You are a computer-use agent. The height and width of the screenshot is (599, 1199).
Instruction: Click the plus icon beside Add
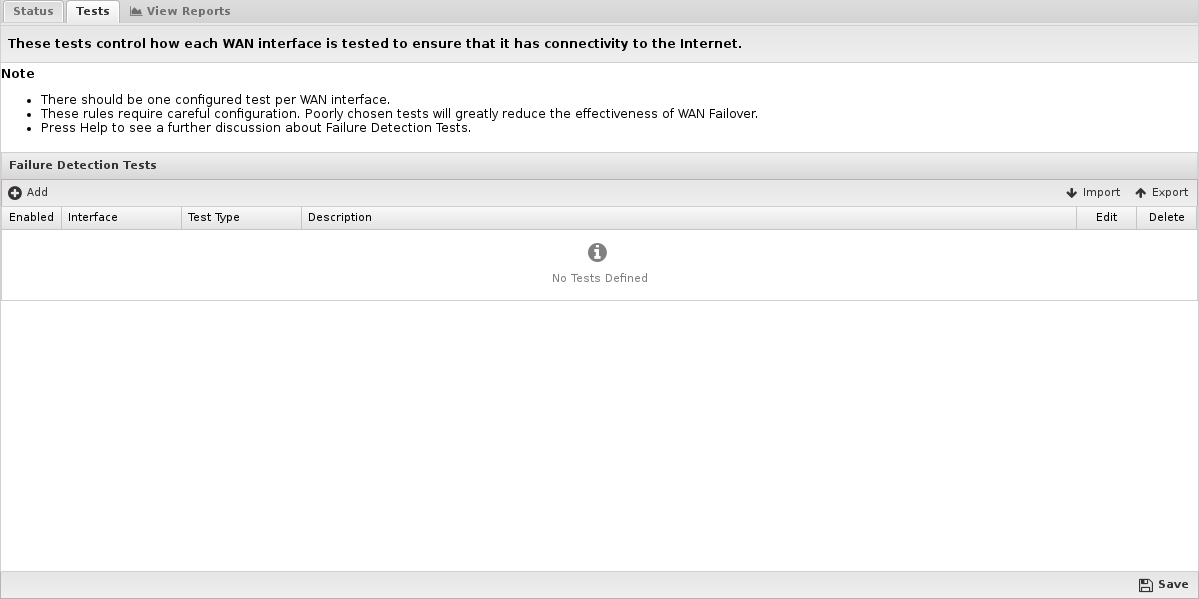tap(15, 193)
